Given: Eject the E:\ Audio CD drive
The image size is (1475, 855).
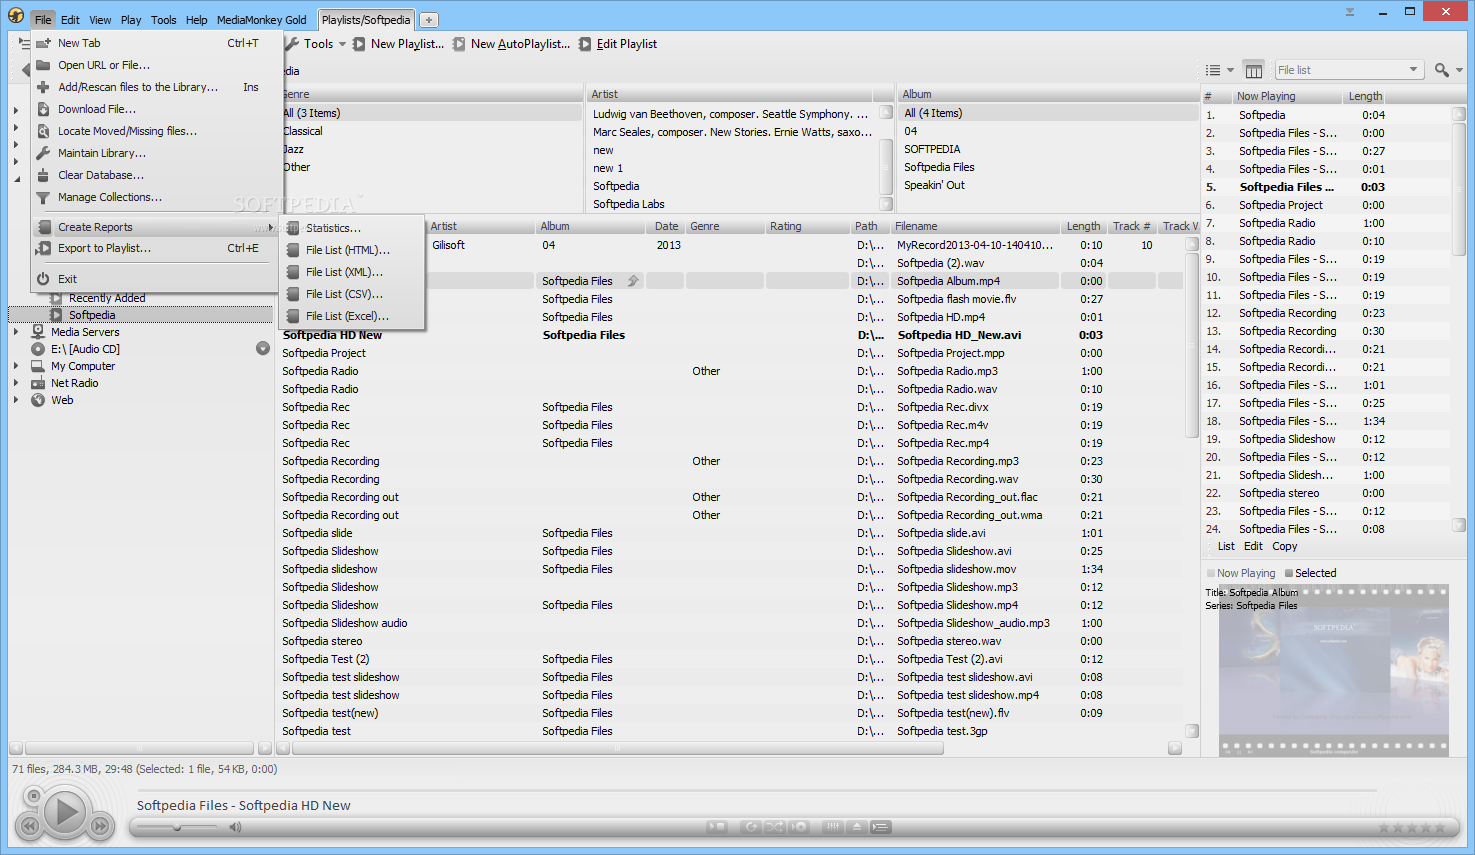Looking at the screenshot, I should point(263,348).
